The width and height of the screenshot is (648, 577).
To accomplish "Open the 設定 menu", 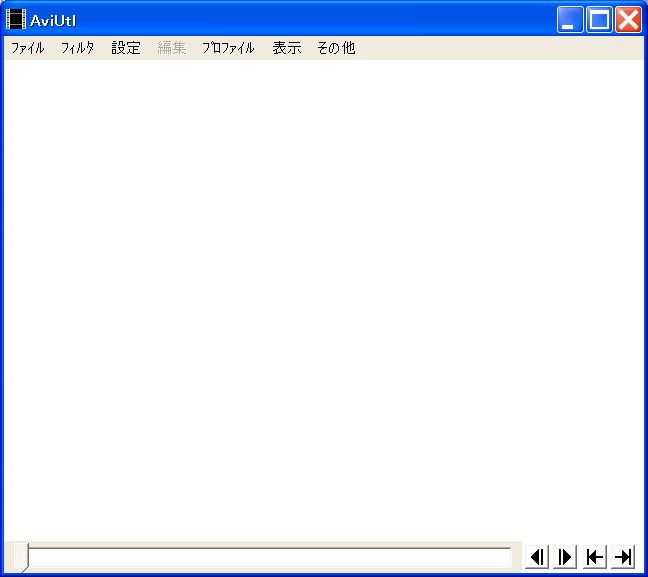I will (126, 48).
